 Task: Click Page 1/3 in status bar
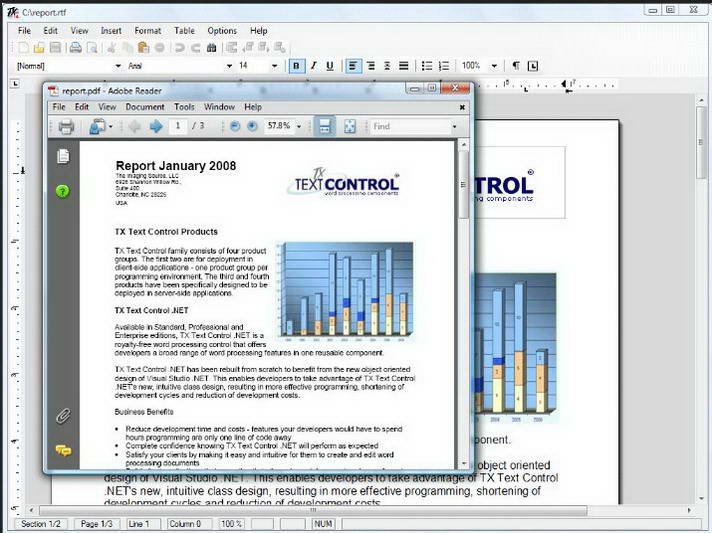tap(96, 524)
